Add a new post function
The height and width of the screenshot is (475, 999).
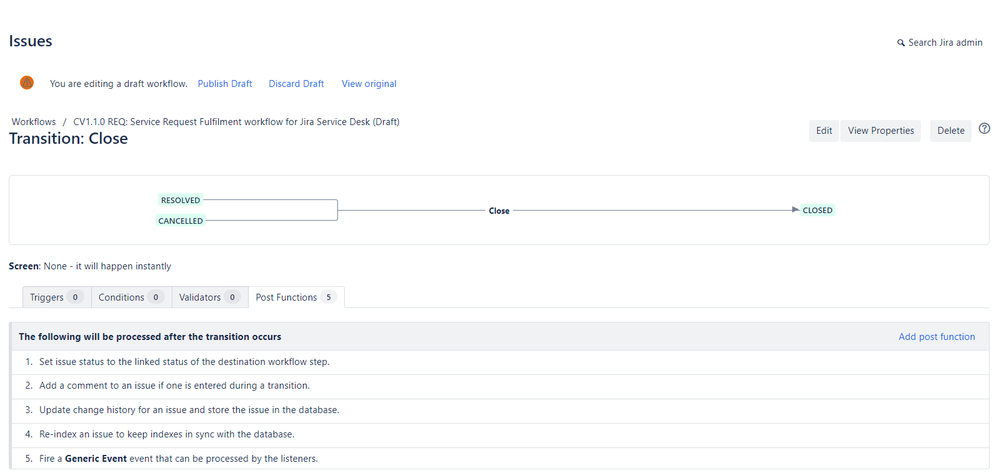pyautogui.click(x=937, y=337)
